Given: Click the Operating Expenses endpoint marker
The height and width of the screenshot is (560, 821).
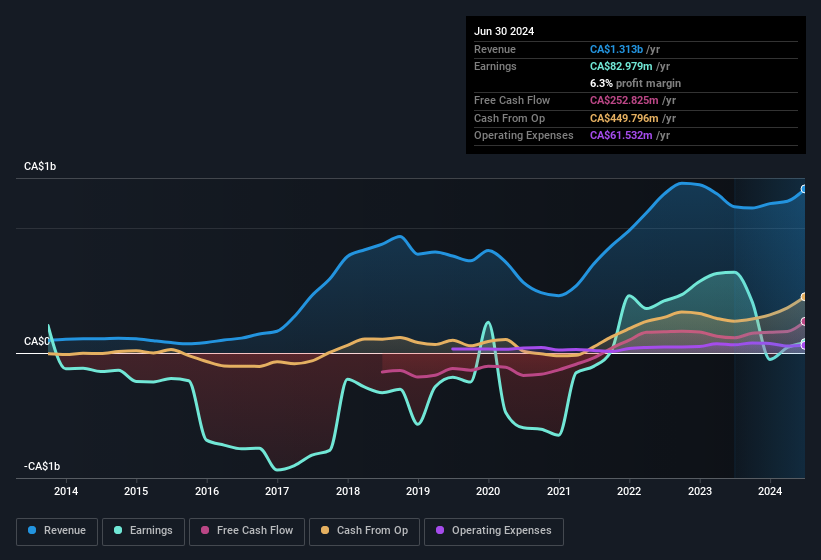Looking at the screenshot, I should [x=804, y=345].
